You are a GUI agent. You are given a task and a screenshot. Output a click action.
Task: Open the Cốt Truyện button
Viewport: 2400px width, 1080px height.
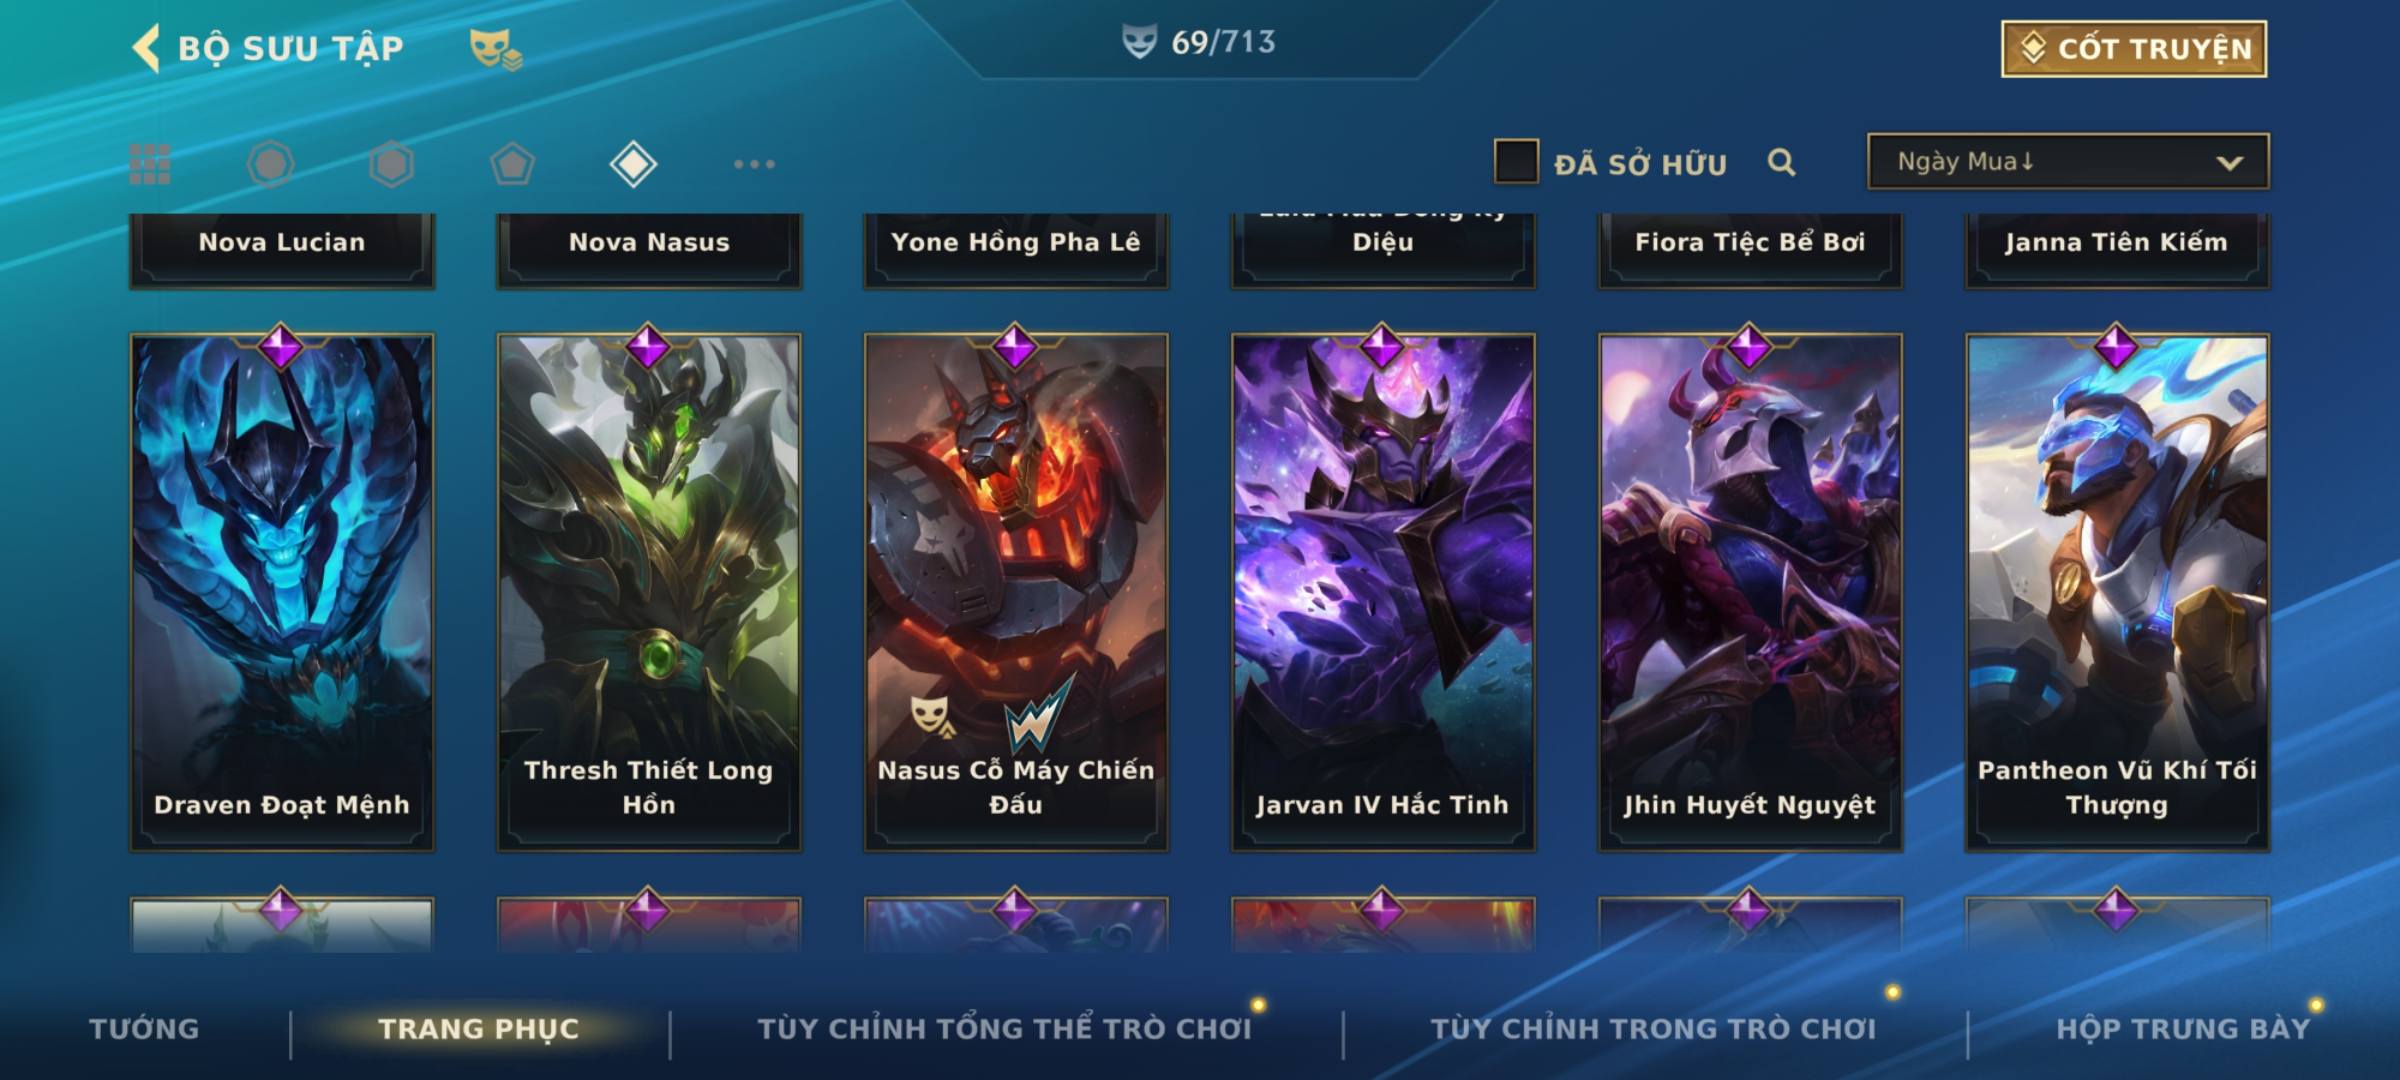click(2134, 48)
